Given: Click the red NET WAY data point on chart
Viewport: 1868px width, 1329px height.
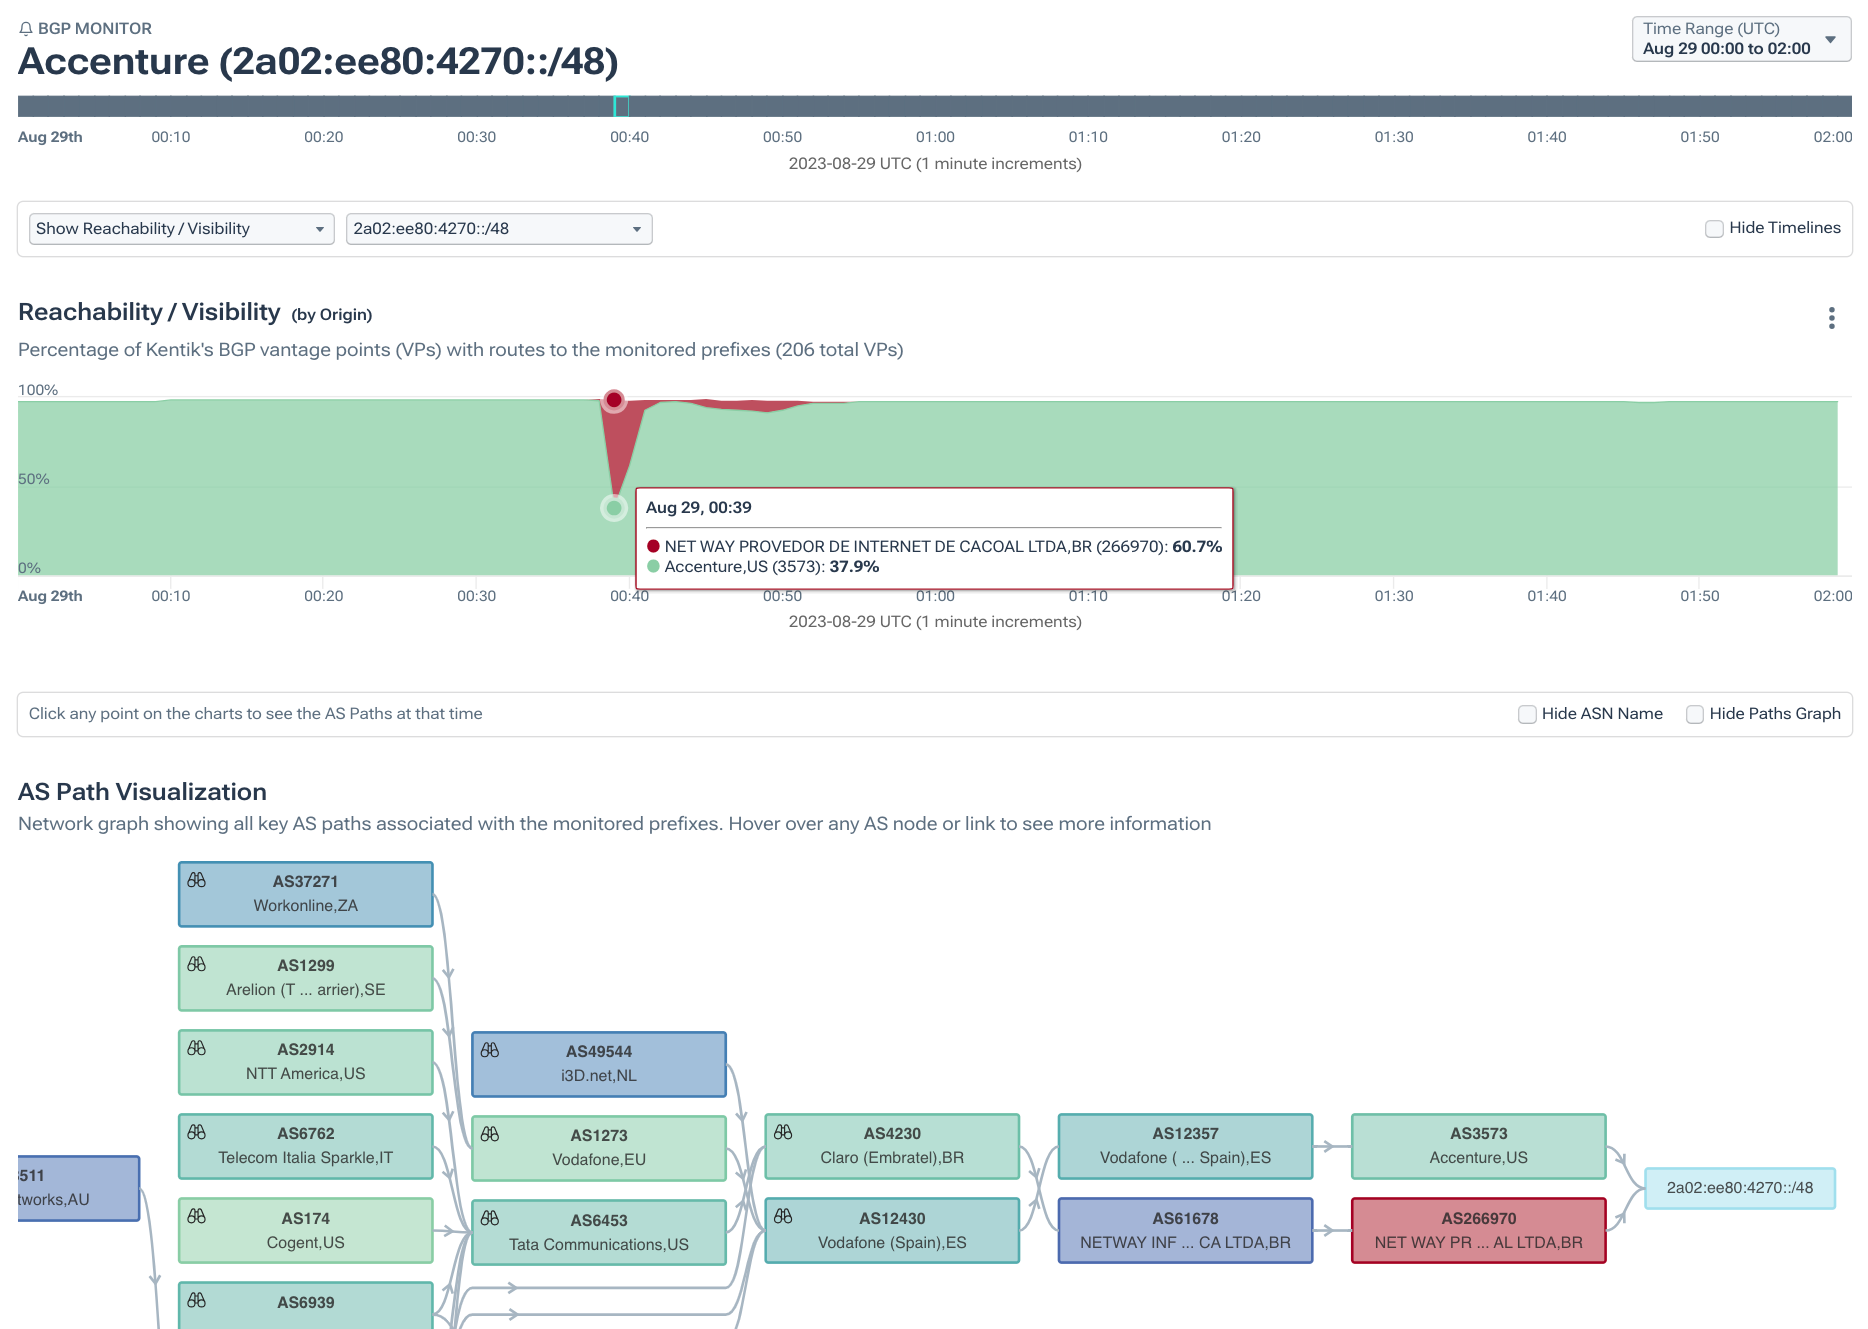Looking at the screenshot, I should pos(614,400).
